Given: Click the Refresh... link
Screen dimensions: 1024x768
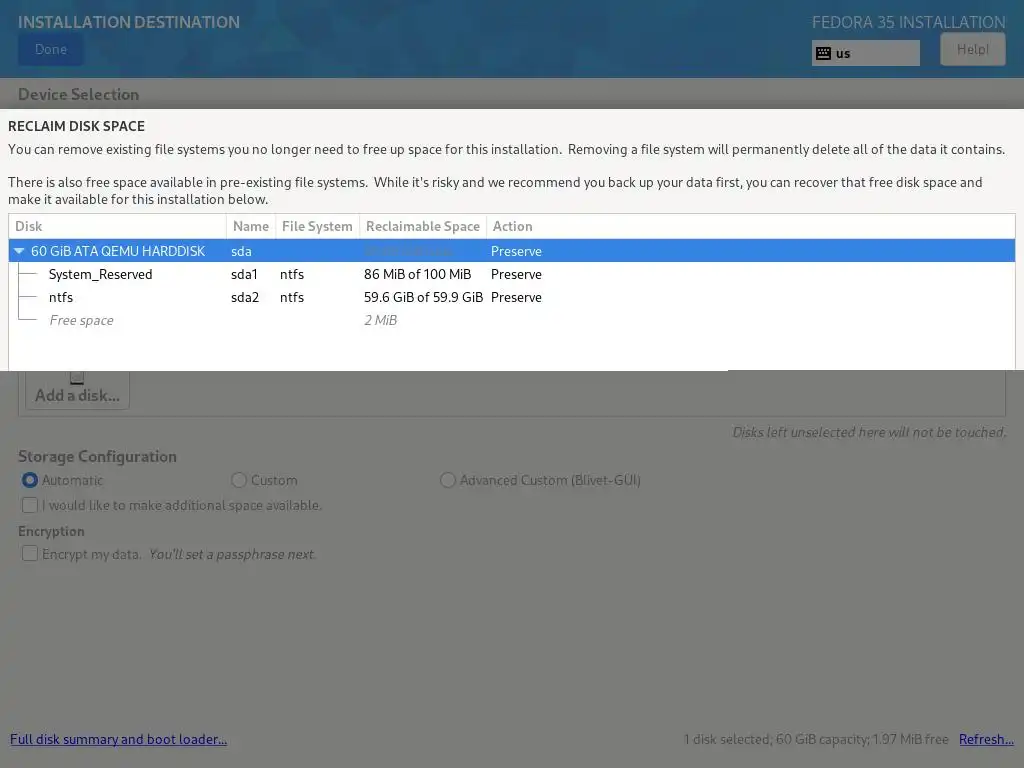Looking at the screenshot, I should click(x=986, y=739).
